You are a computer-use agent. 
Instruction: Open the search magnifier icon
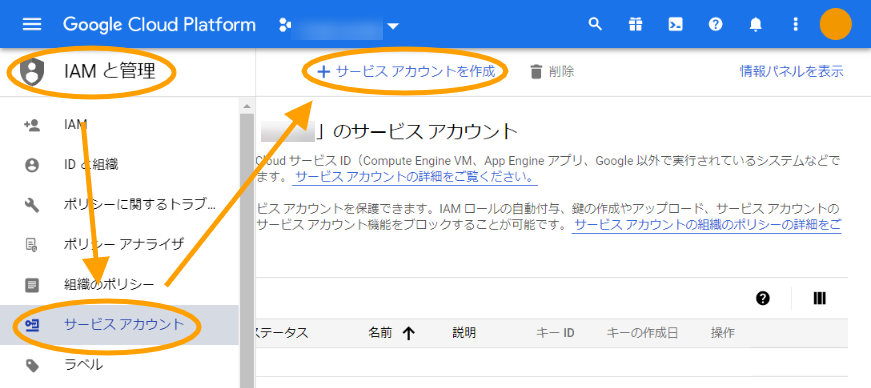[595, 24]
